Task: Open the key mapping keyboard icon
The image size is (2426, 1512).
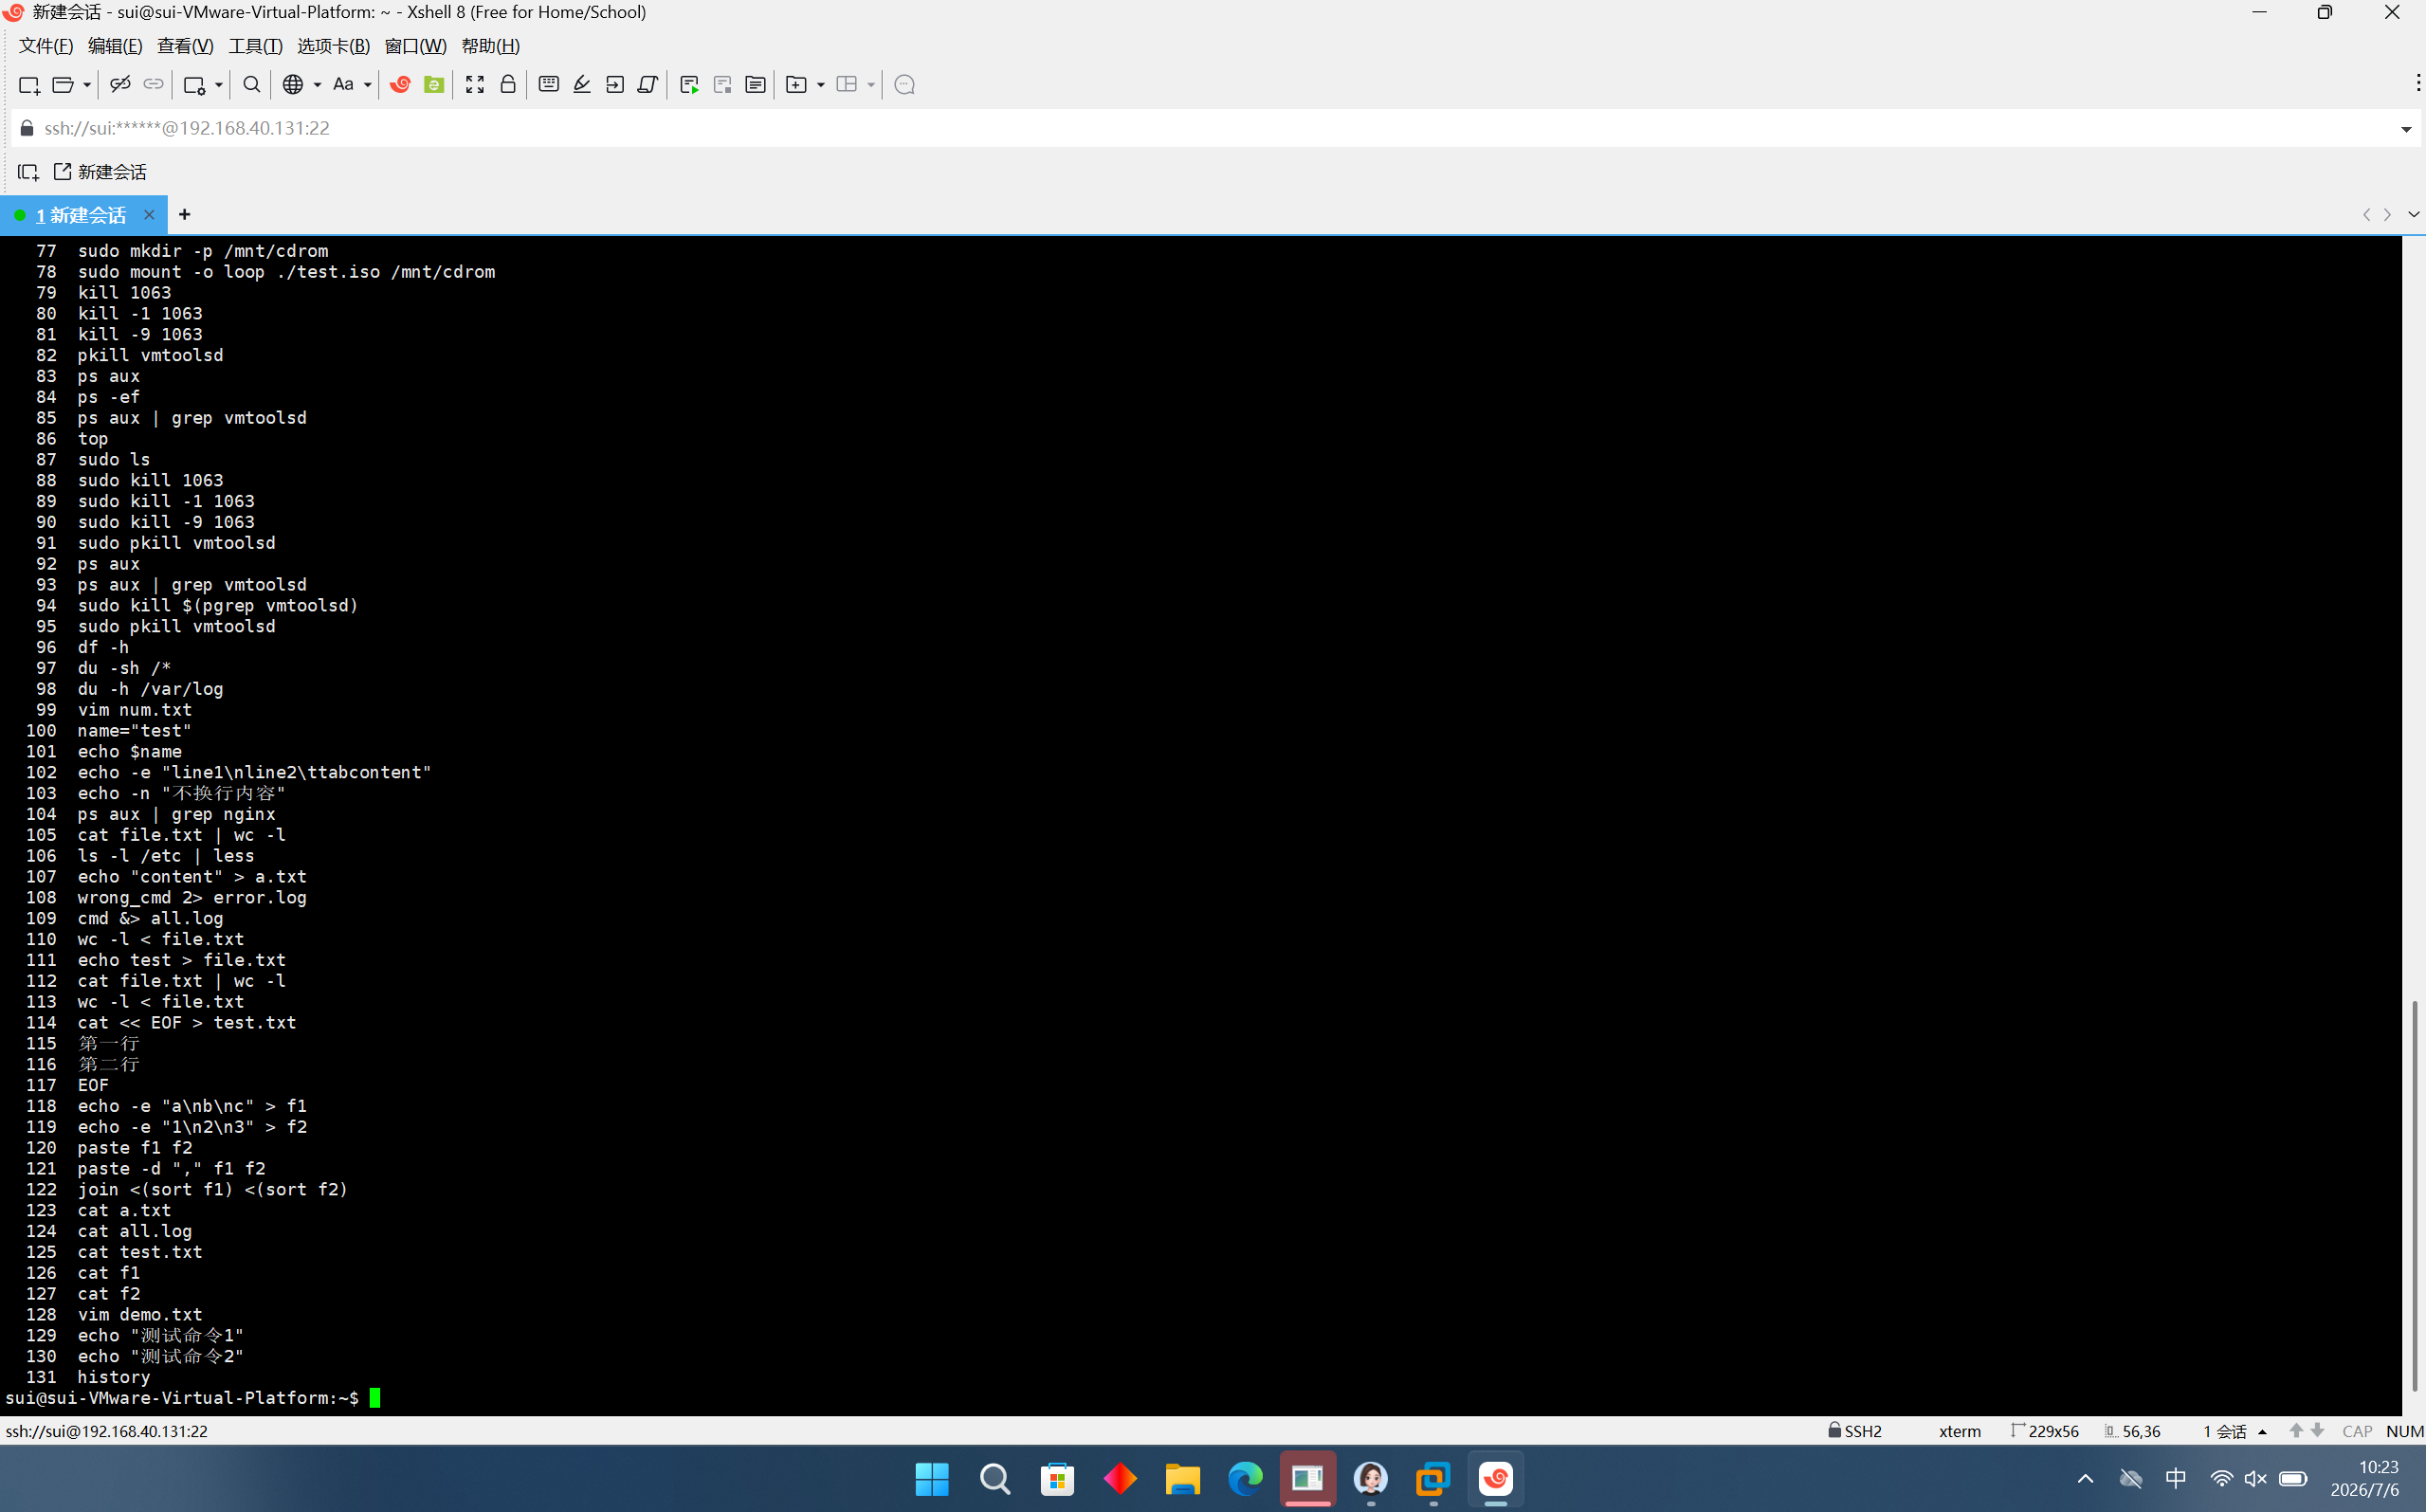Action: point(548,85)
